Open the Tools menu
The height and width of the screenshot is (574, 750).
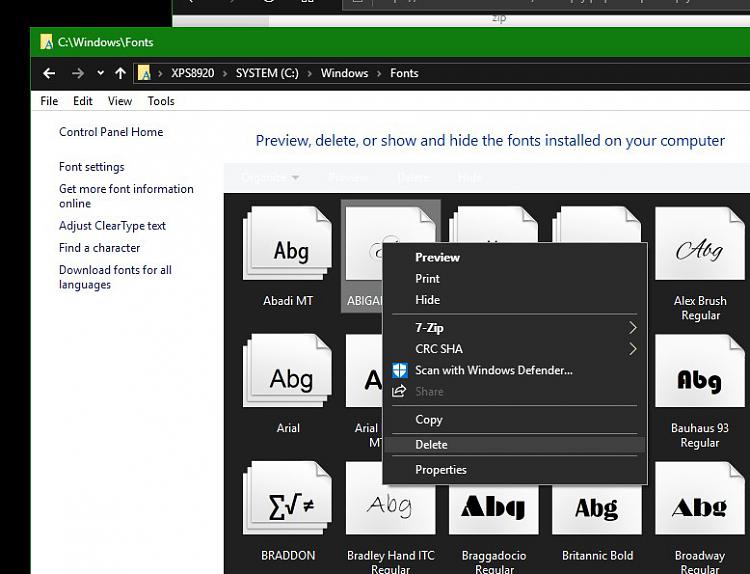point(161,101)
